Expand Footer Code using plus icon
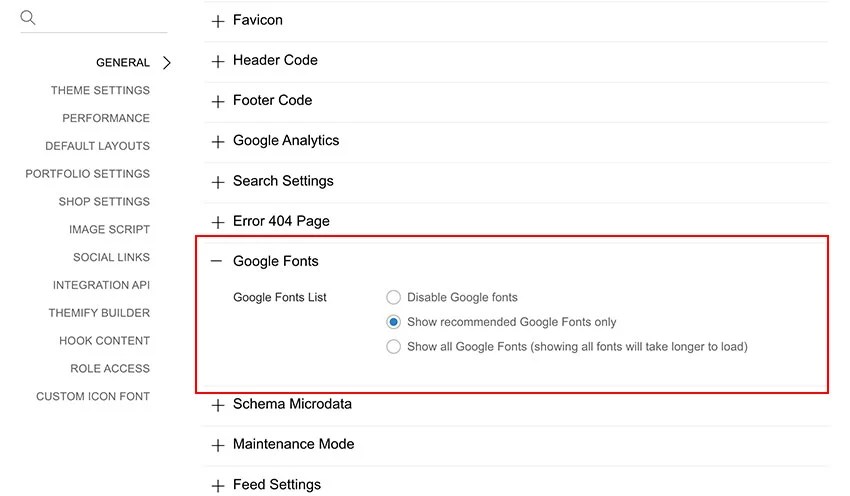The height and width of the screenshot is (496, 850). (218, 101)
